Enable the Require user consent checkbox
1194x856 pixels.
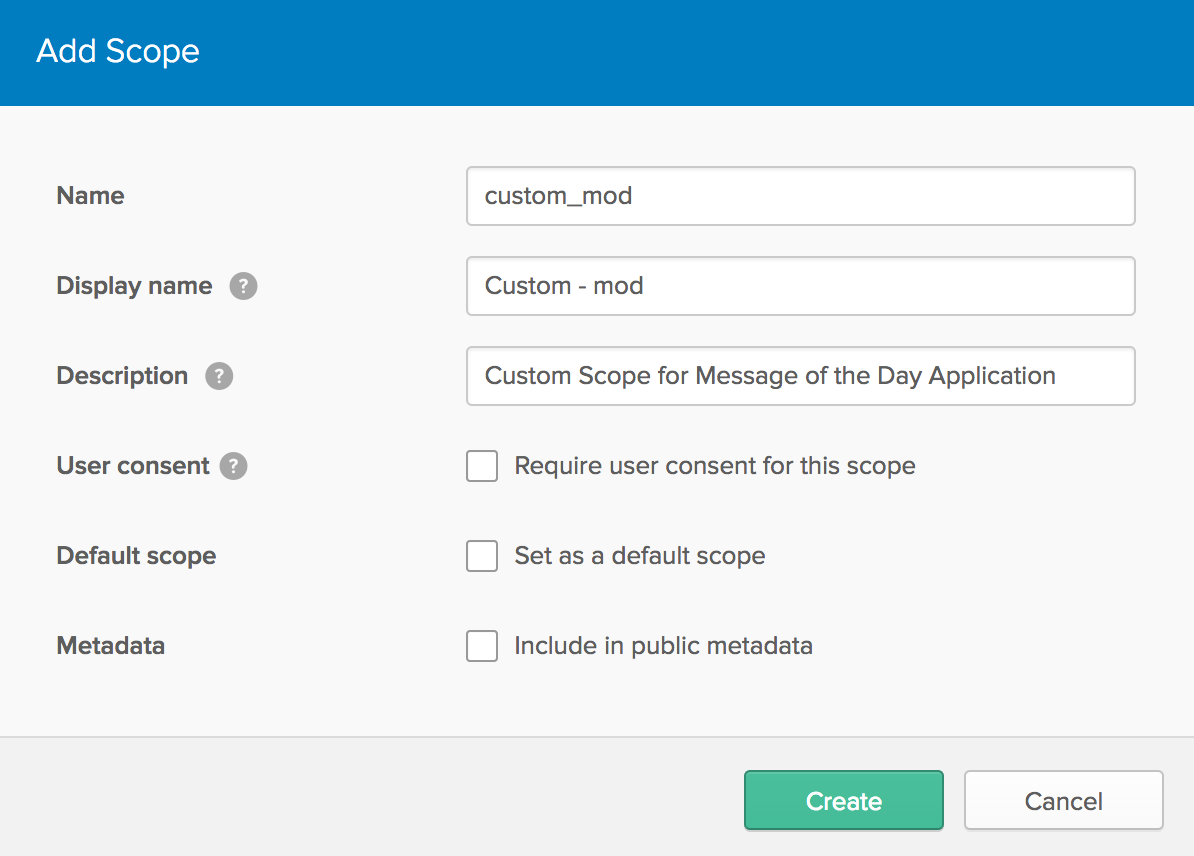[x=482, y=466]
